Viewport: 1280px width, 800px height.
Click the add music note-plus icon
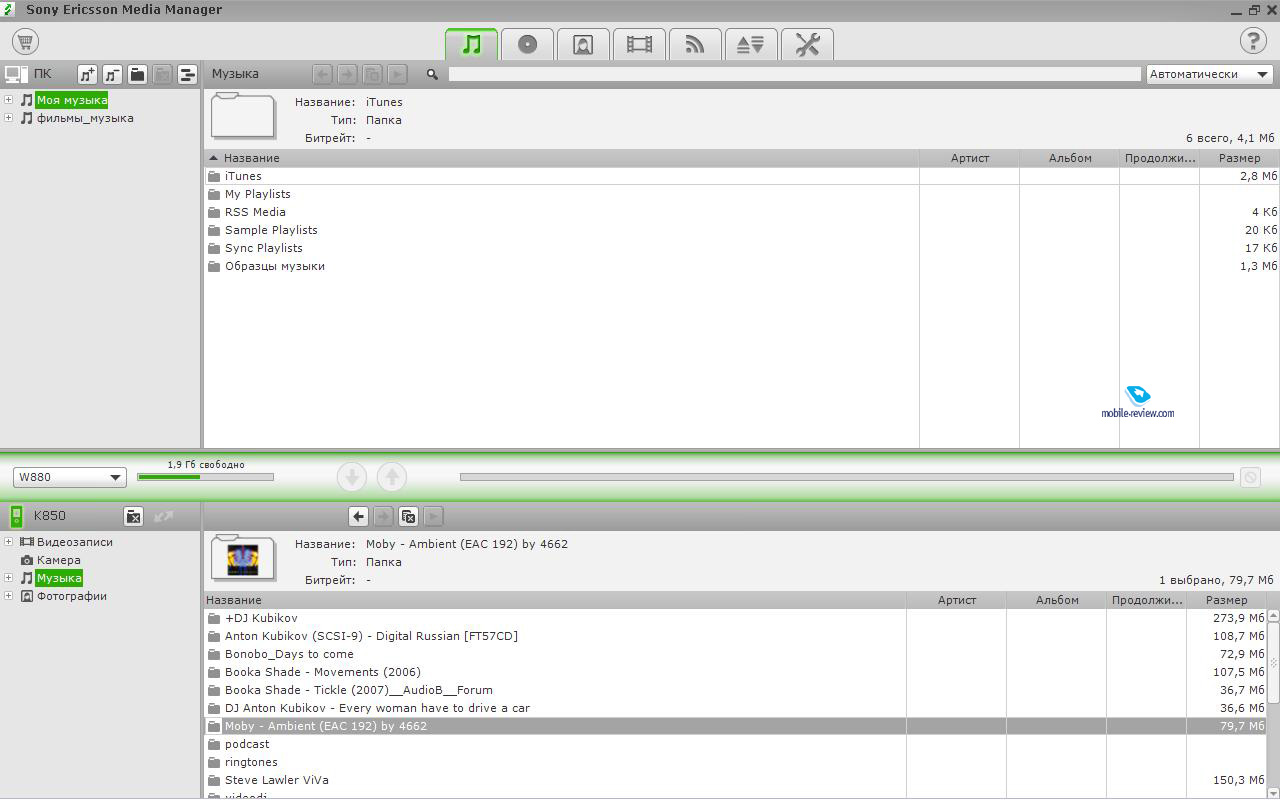[x=87, y=74]
